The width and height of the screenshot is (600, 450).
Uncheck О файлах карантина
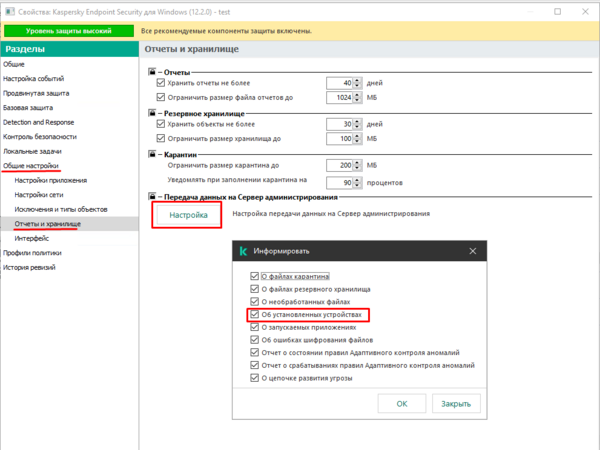click(x=254, y=276)
